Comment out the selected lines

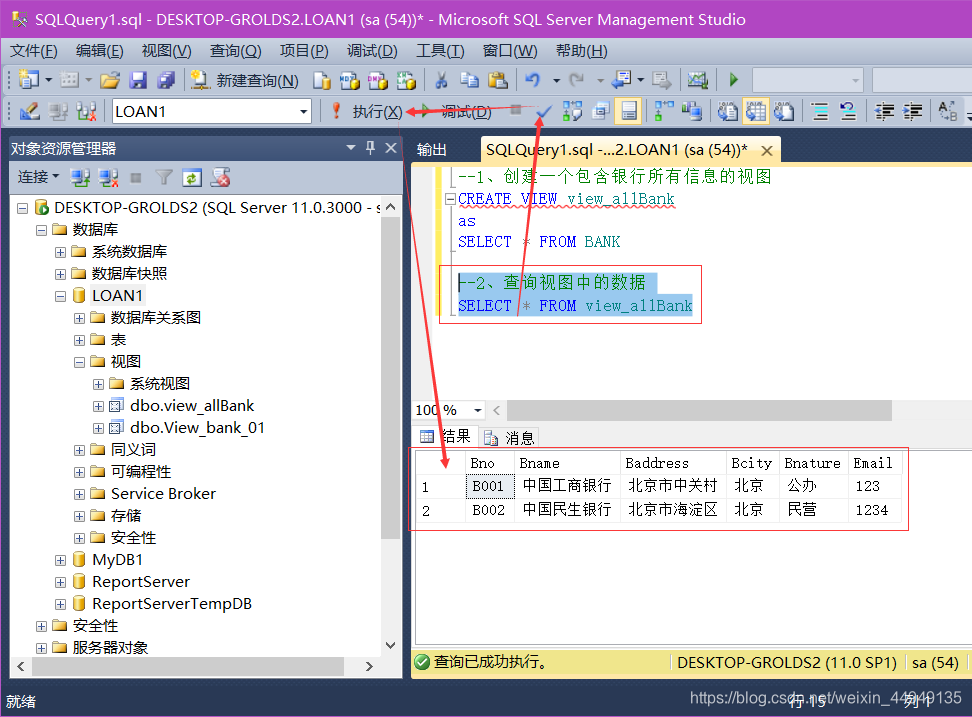[x=820, y=112]
